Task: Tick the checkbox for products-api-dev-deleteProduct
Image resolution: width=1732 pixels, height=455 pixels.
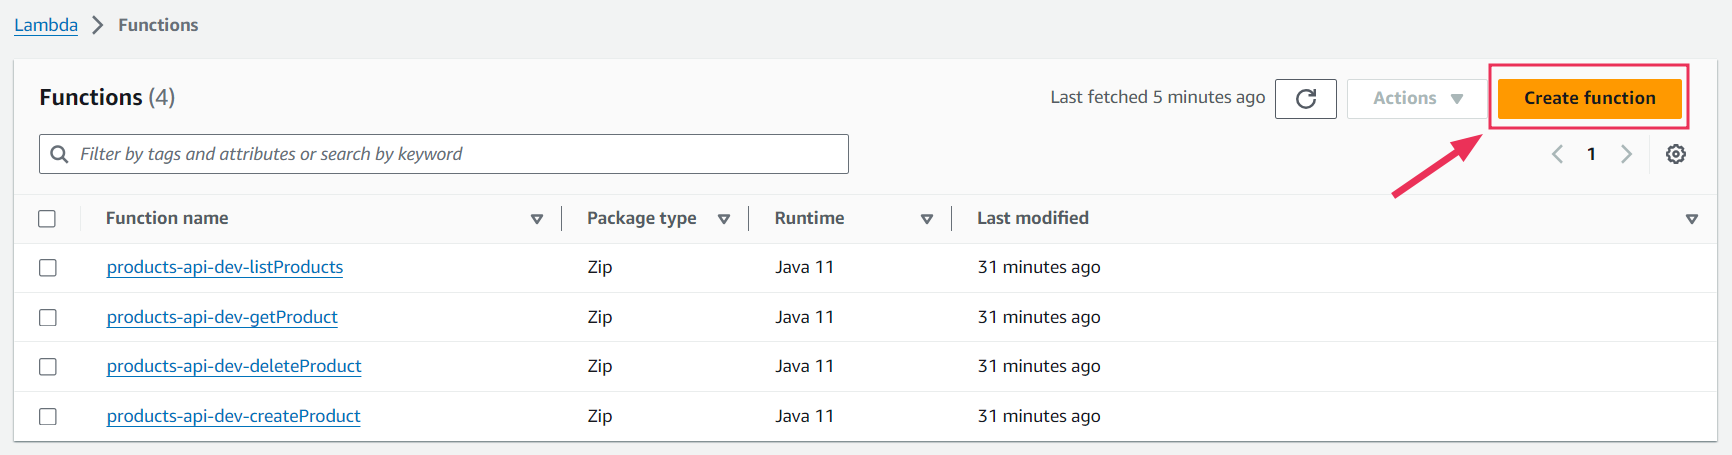Action: pos(47,366)
